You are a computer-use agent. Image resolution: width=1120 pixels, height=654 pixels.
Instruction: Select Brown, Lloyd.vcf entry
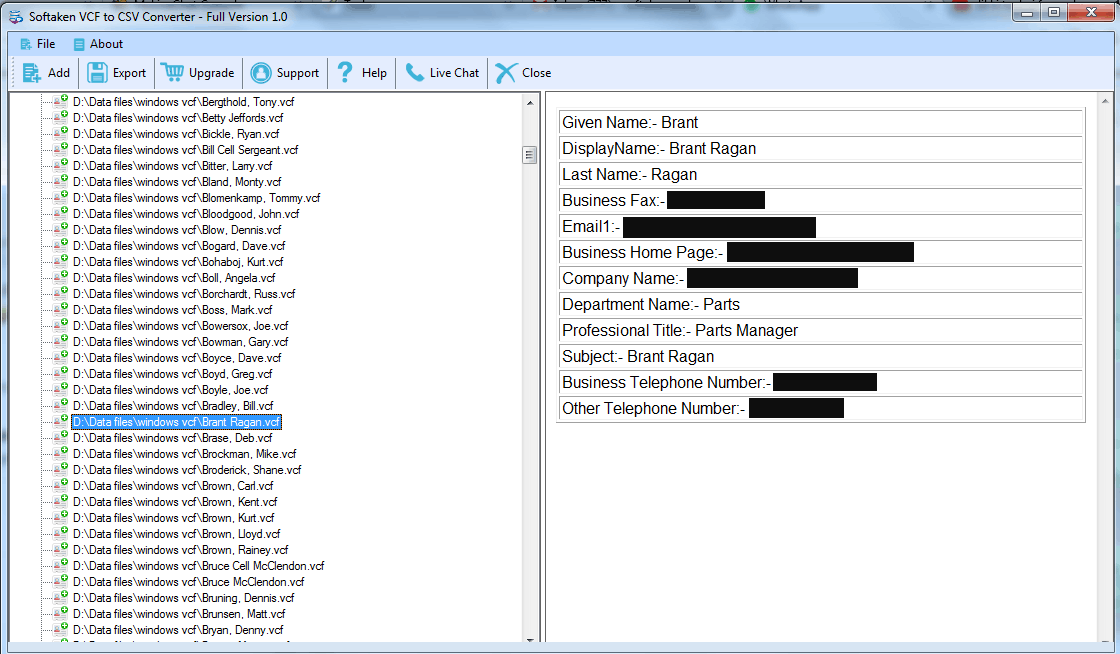[176, 533]
